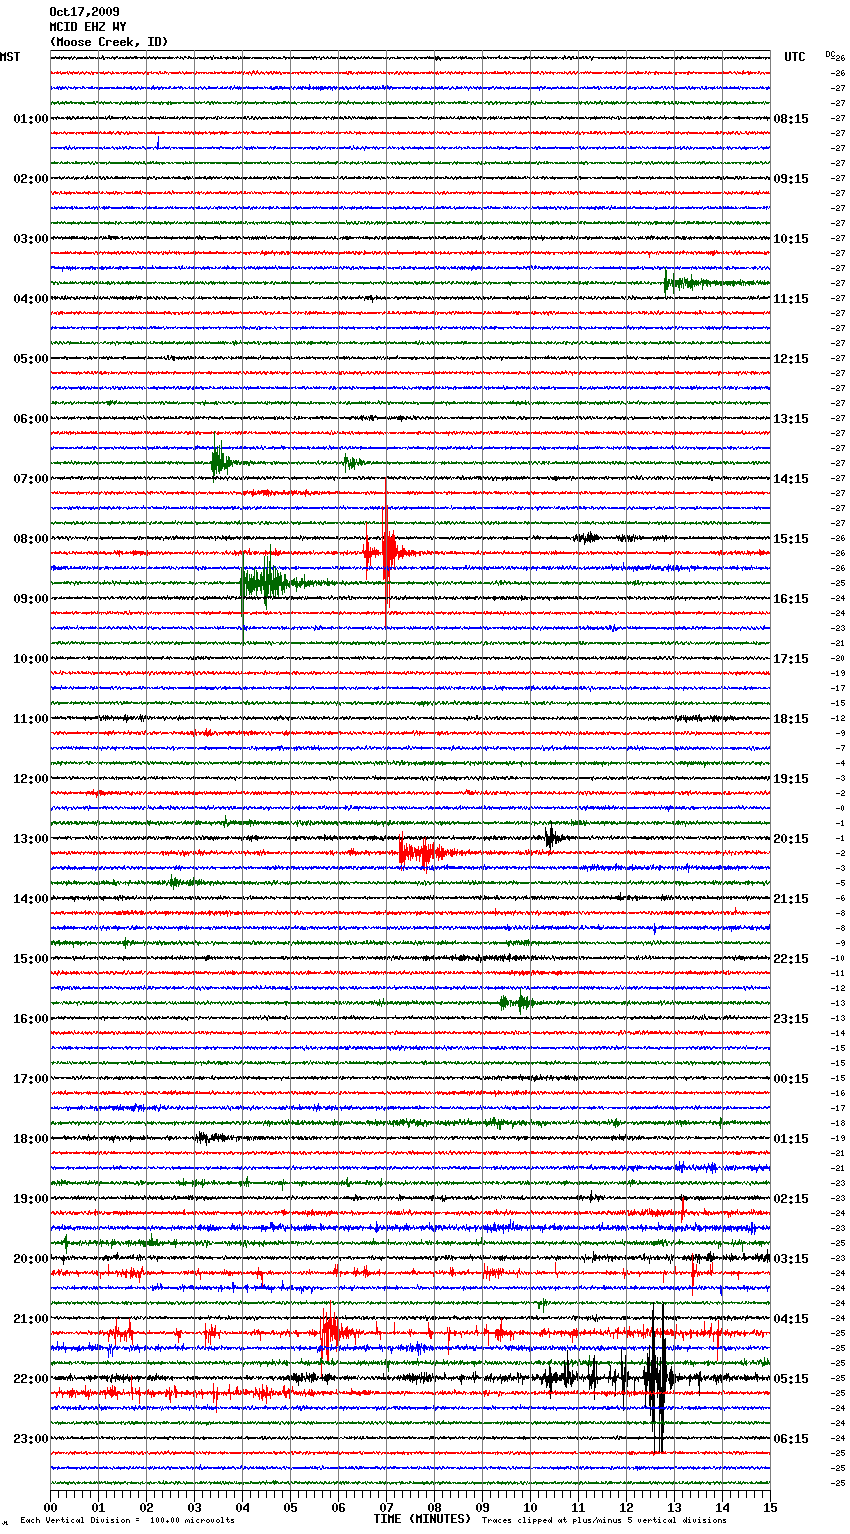
Task: Click the 11:15 UTC row label
Action: 791,299
